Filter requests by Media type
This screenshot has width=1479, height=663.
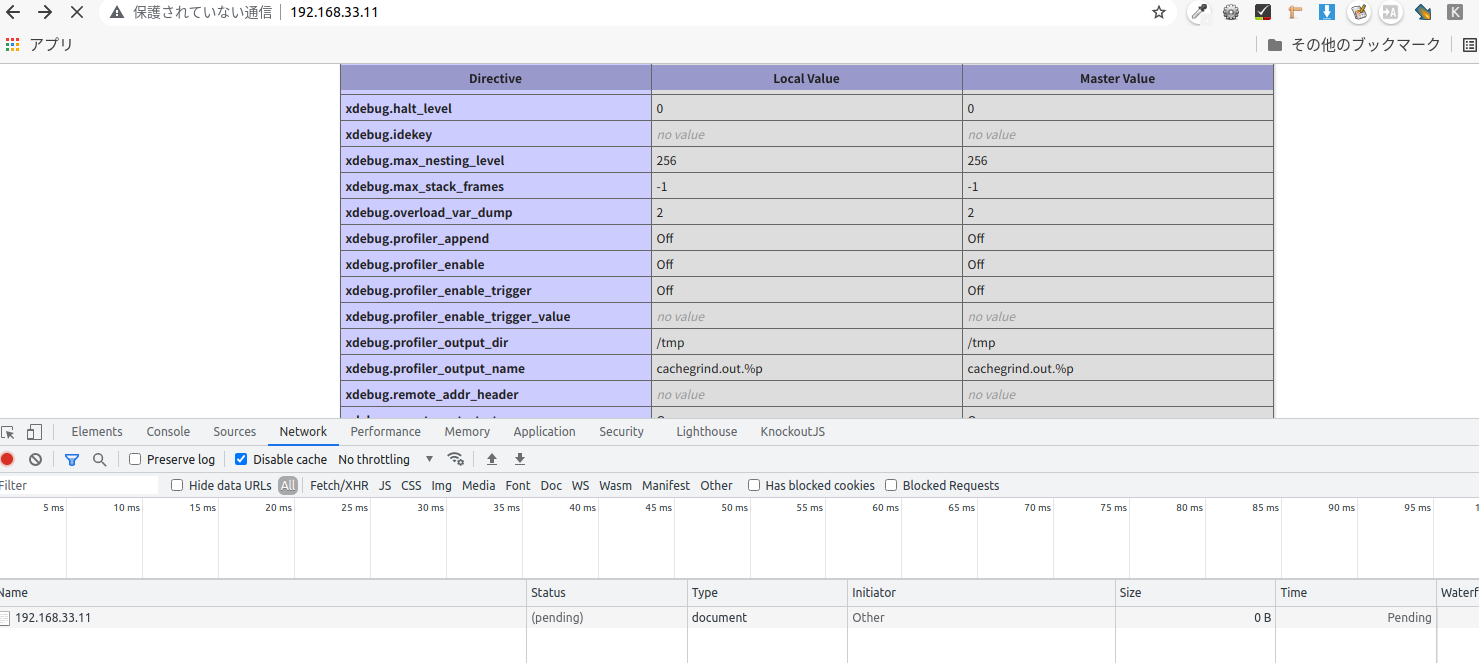click(478, 485)
